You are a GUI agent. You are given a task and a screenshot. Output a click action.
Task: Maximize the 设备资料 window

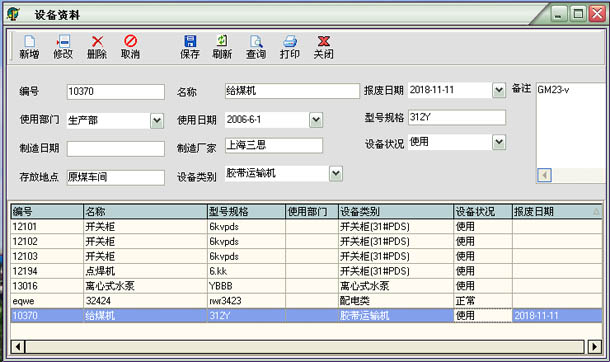click(578, 14)
